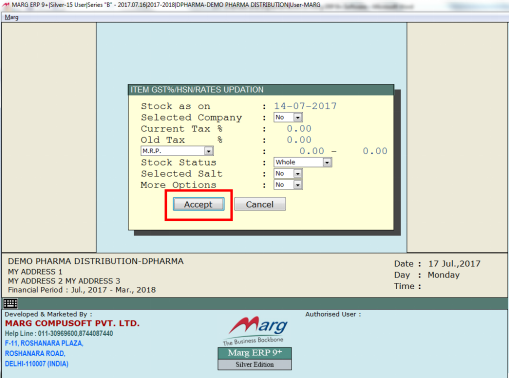Open the Marg menu
The height and width of the screenshot is (378, 509).
(11, 17)
